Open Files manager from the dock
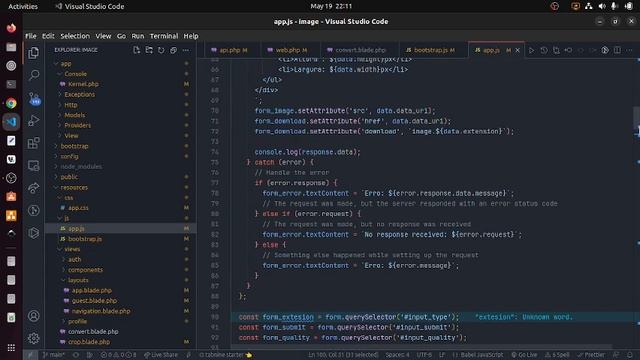640x360 pixels. (x=11, y=47)
